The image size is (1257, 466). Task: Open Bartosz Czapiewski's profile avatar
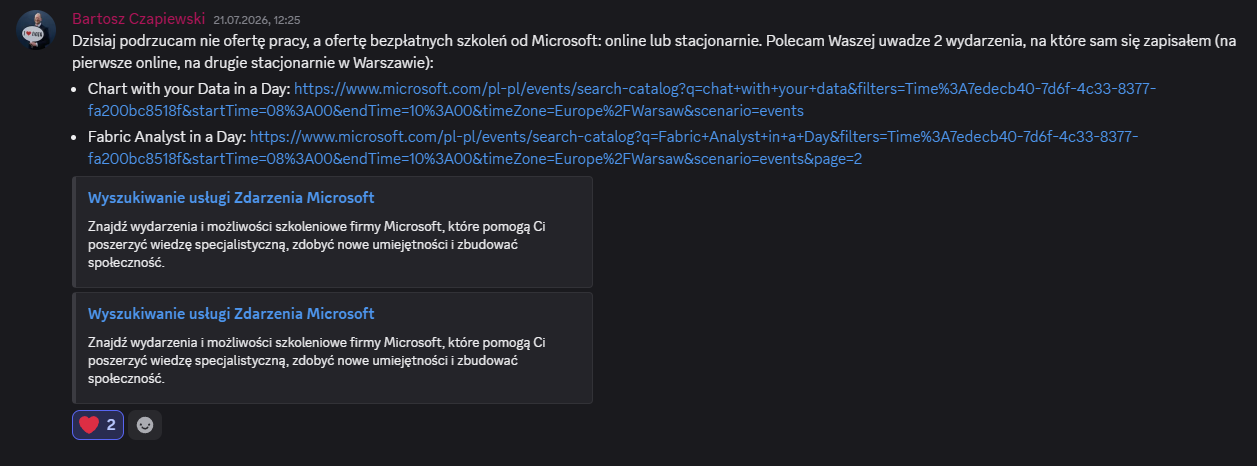pos(36,30)
